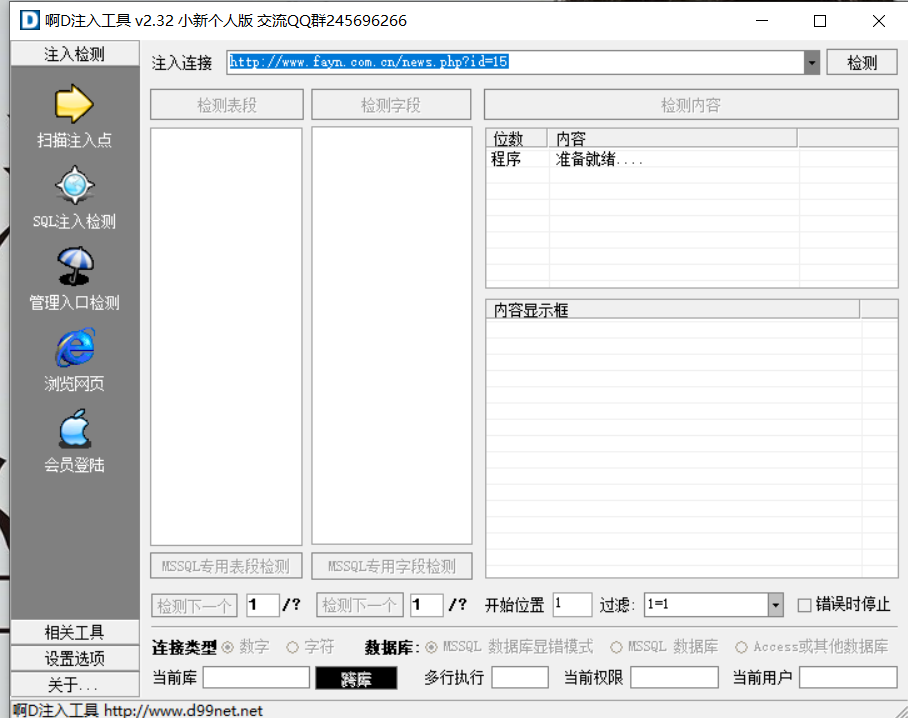Viewport: 908px width, 718px height.
Task: Enable the 错误时停止 checkbox
Action: (x=804, y=605)
